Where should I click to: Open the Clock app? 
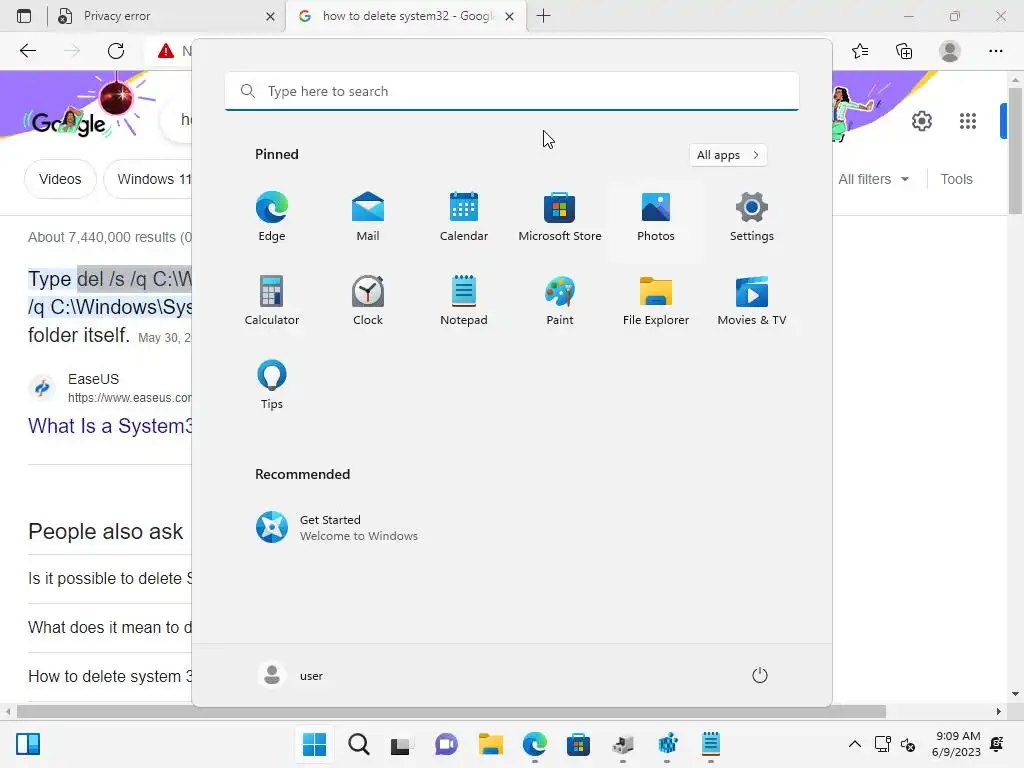[368, 300]
